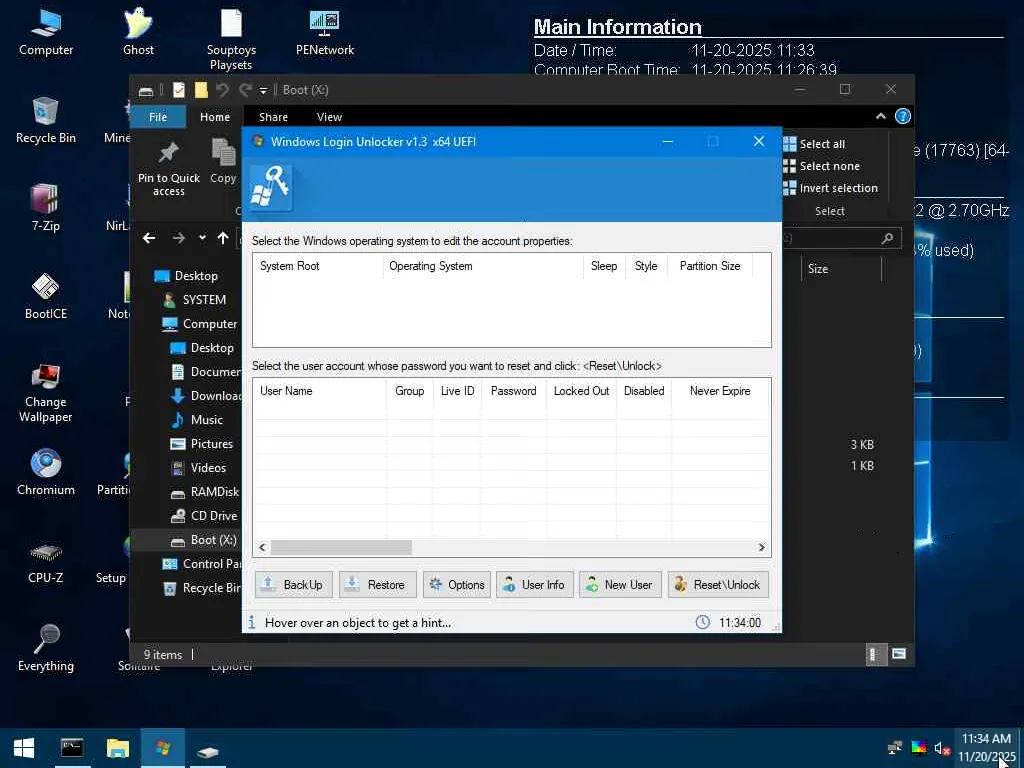Open the Souptoys Playsets desktop icon

(231, 39)
